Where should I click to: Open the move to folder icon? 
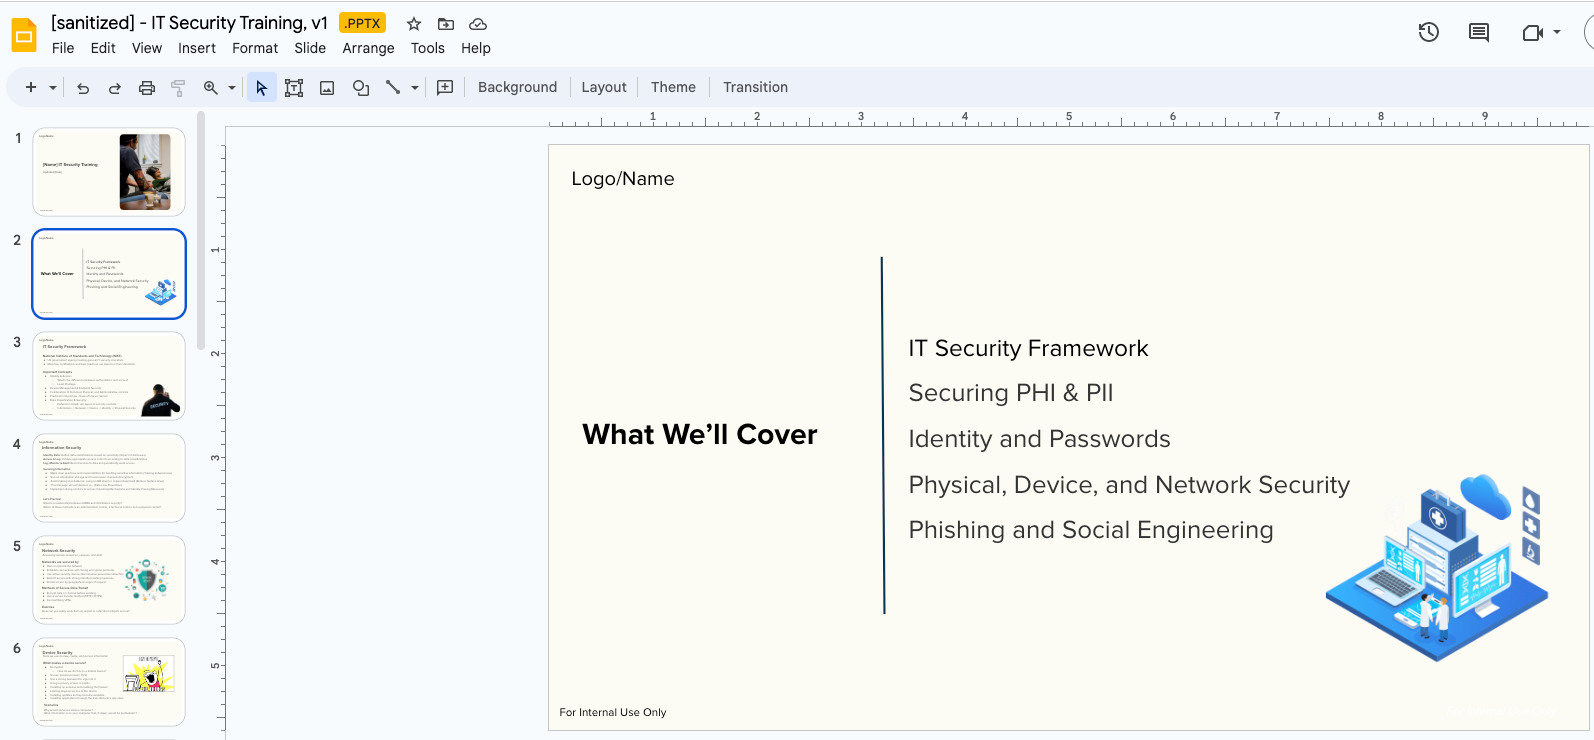pos(446,24)
